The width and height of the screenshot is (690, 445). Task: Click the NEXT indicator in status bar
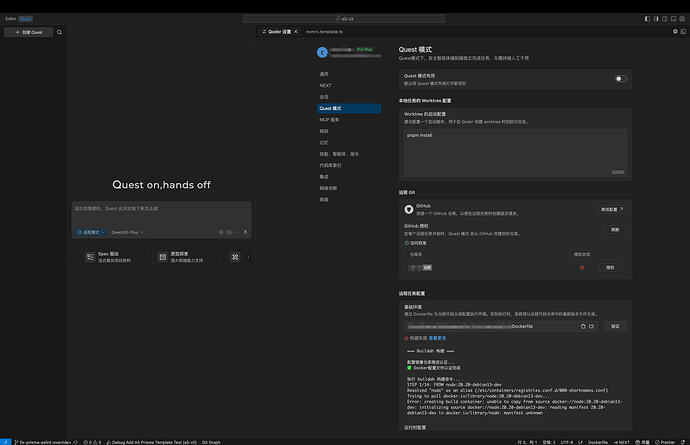pos(621,442)
